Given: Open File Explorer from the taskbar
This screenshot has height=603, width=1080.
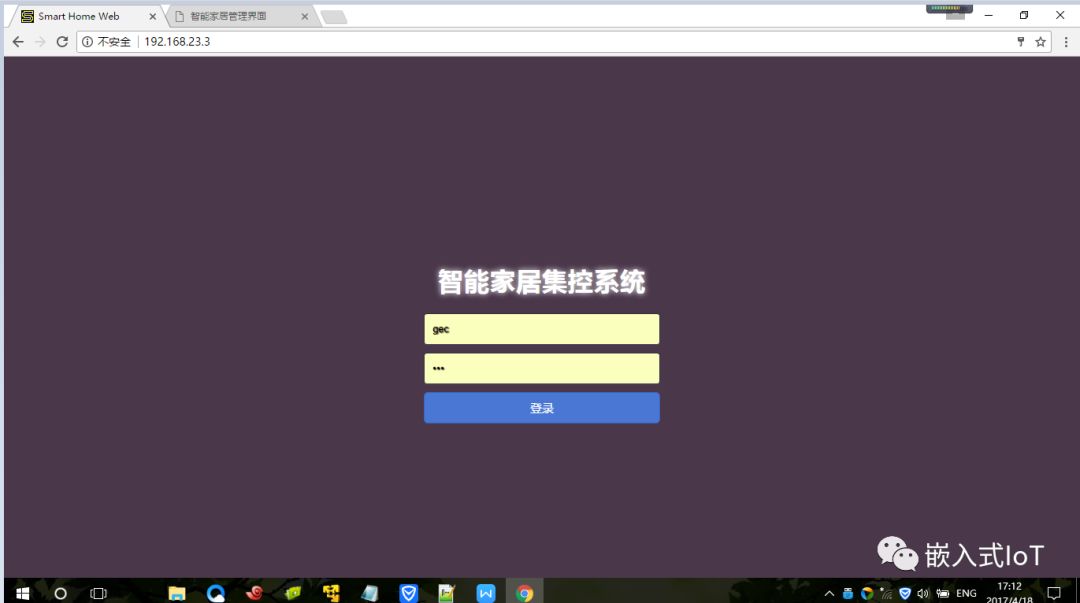Looking at the screenshot, I should click(x=177, y=593).
